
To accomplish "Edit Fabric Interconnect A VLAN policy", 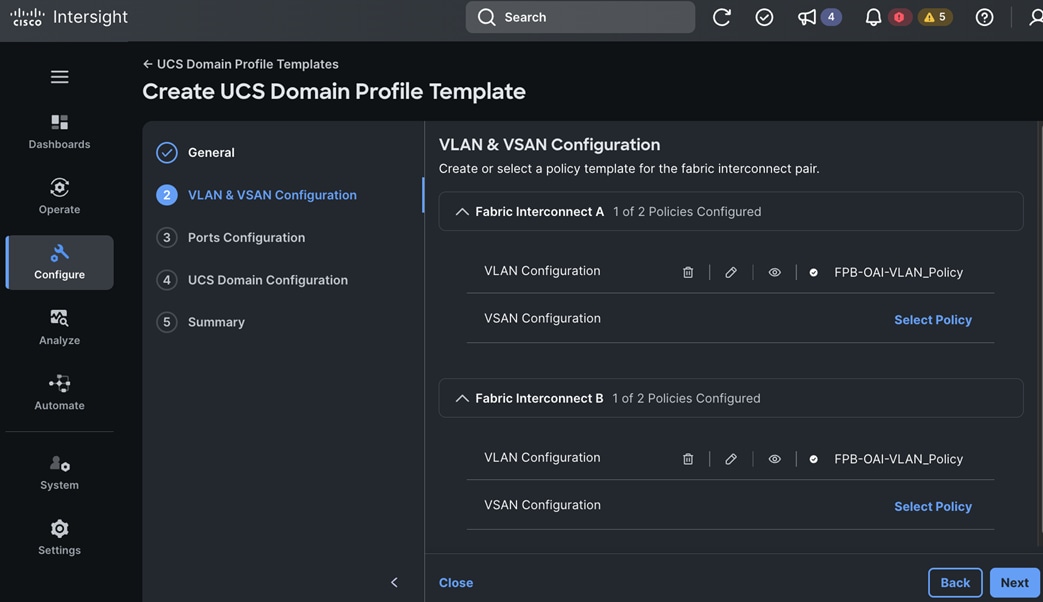I will 730,272.
